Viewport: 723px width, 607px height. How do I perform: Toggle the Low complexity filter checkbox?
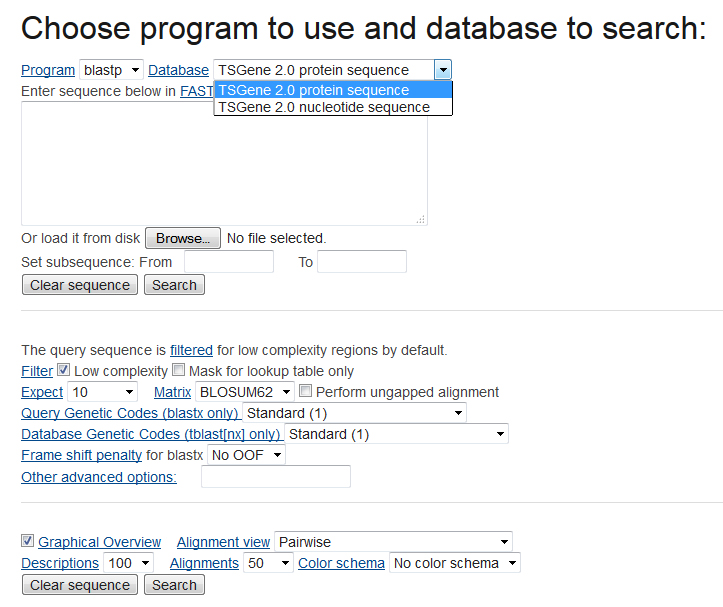coord(64,371)
